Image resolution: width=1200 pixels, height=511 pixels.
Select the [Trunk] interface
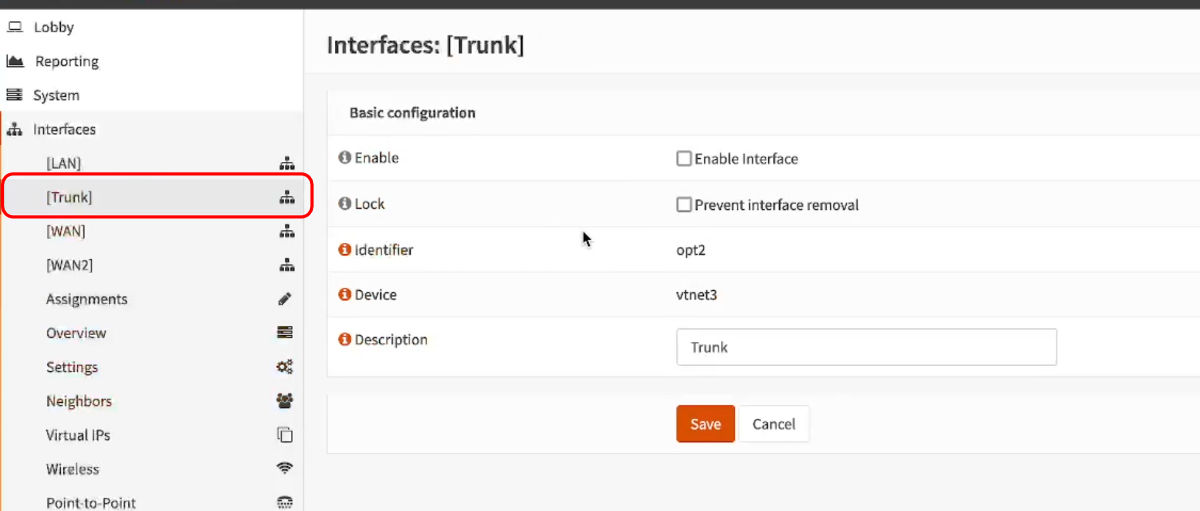pyautogui.click(x=69, y=197)
